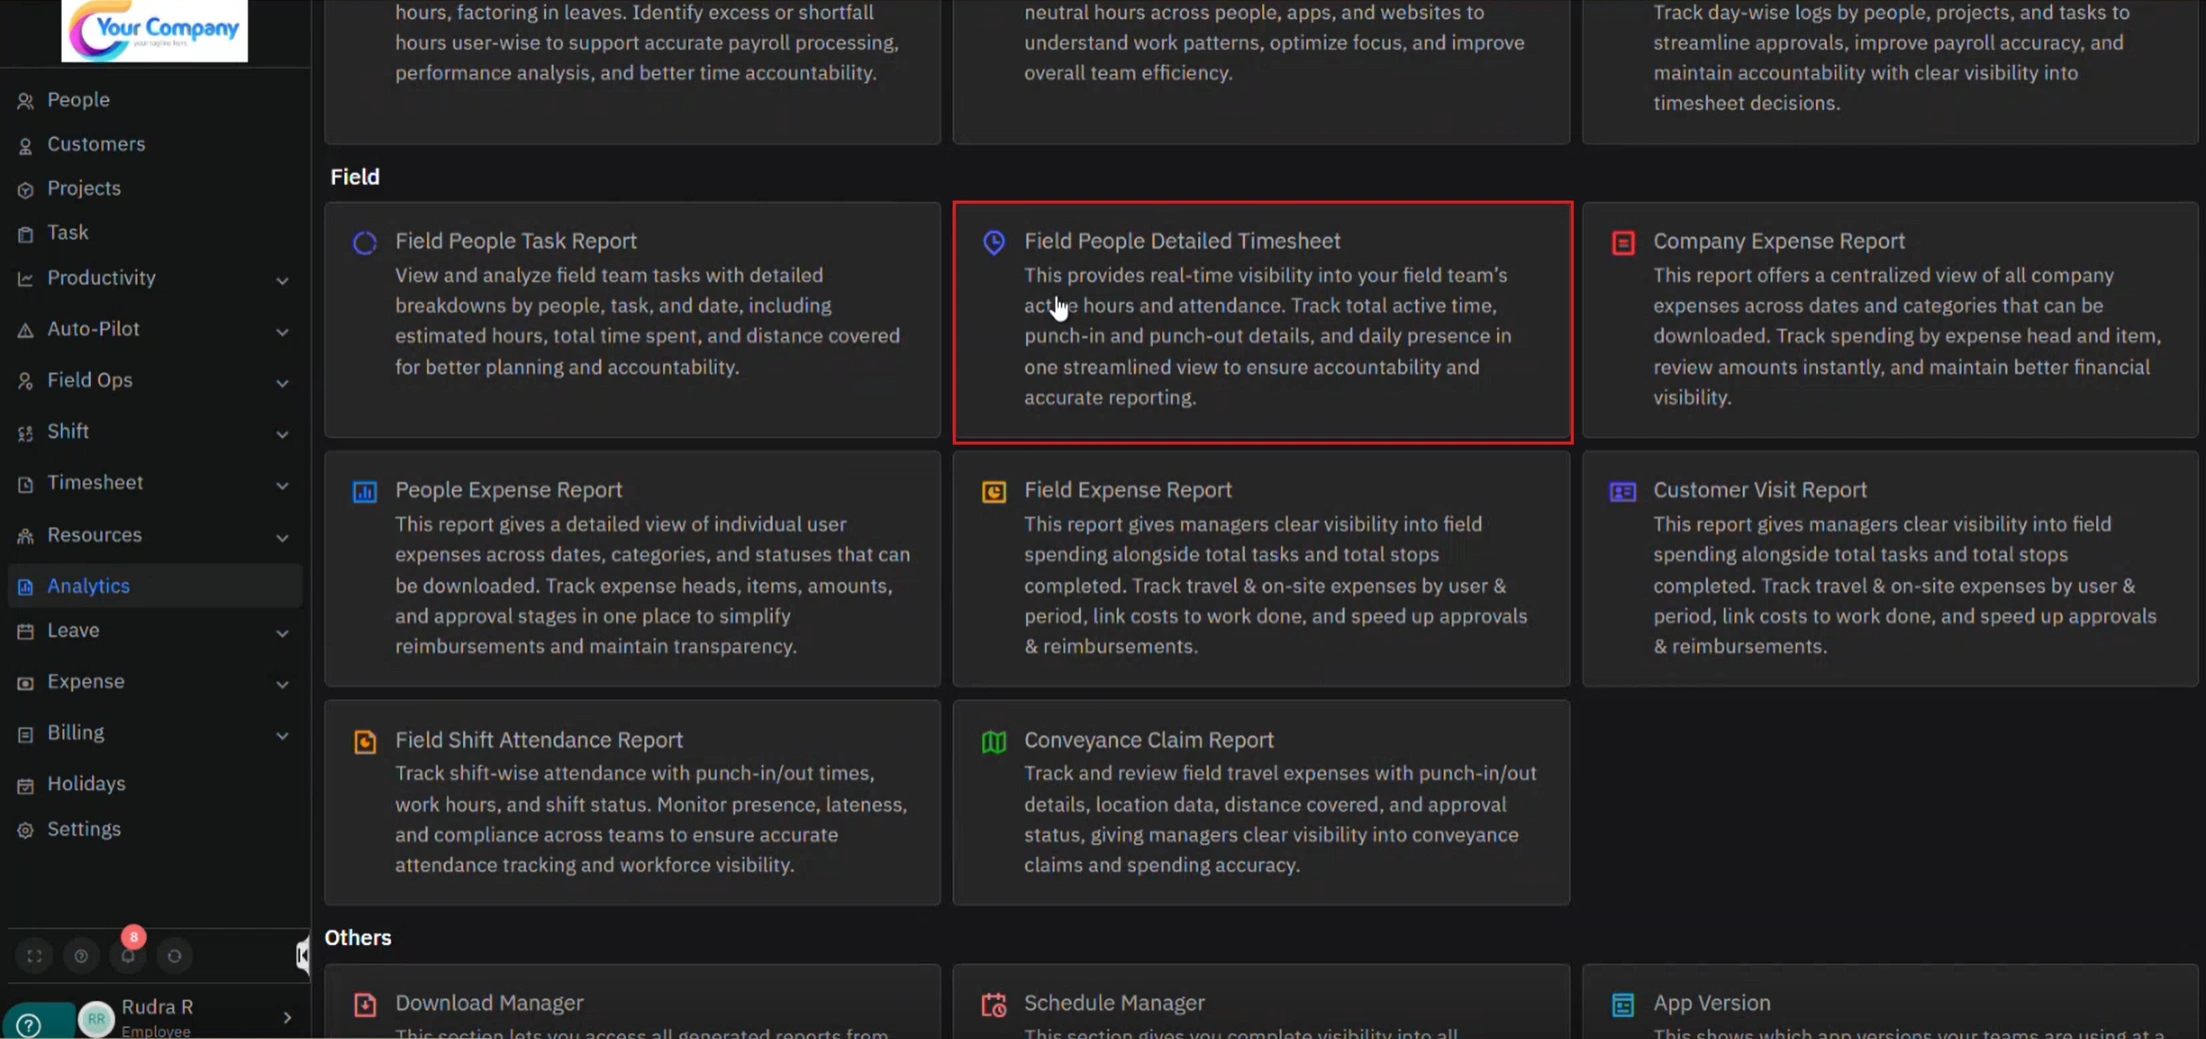Image resolution: width=2206 pixels, height=1039 pixels.
Task: Open the Rudra R profile menu arrow
Action: (287, 1018)
